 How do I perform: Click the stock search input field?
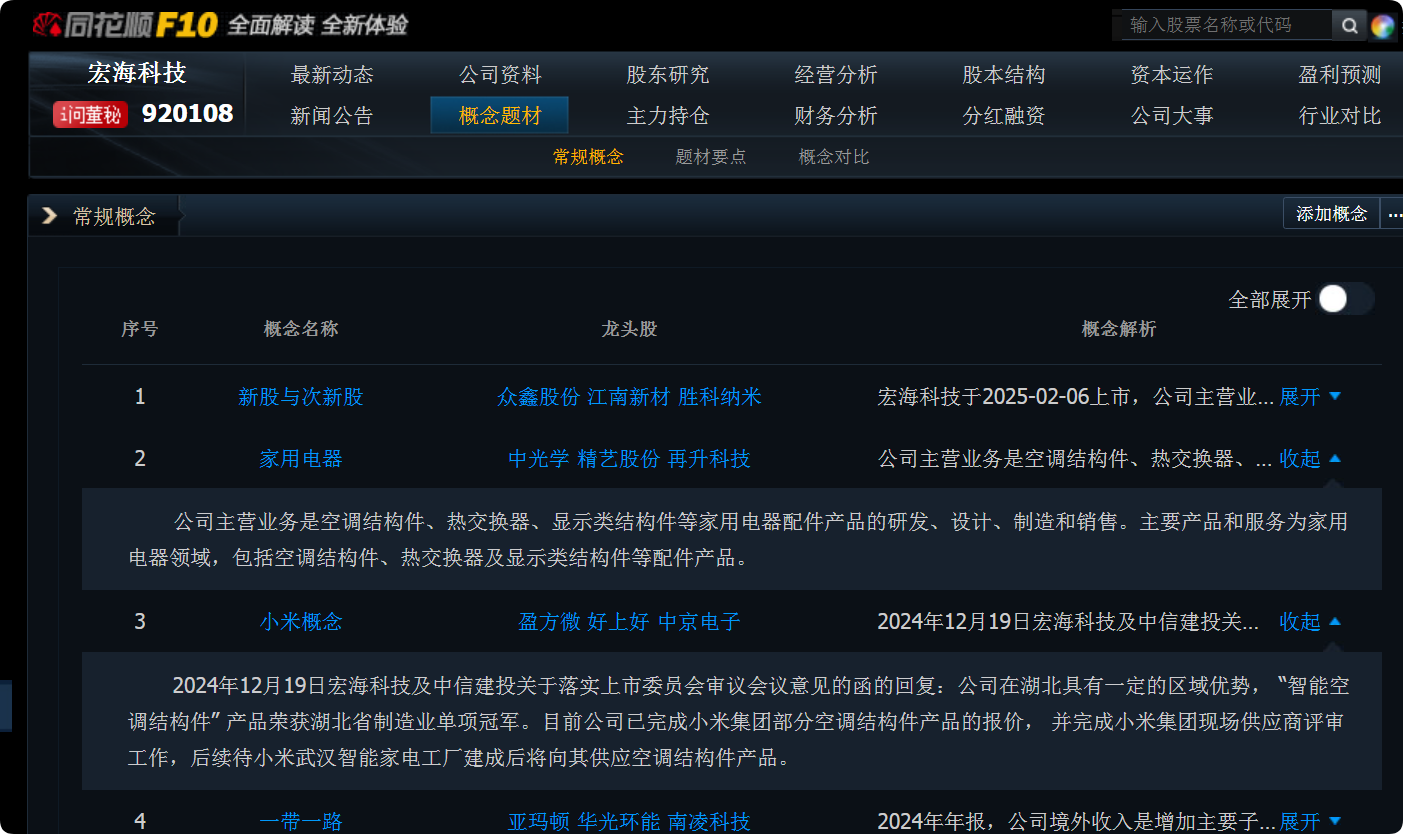[1226, 25]
